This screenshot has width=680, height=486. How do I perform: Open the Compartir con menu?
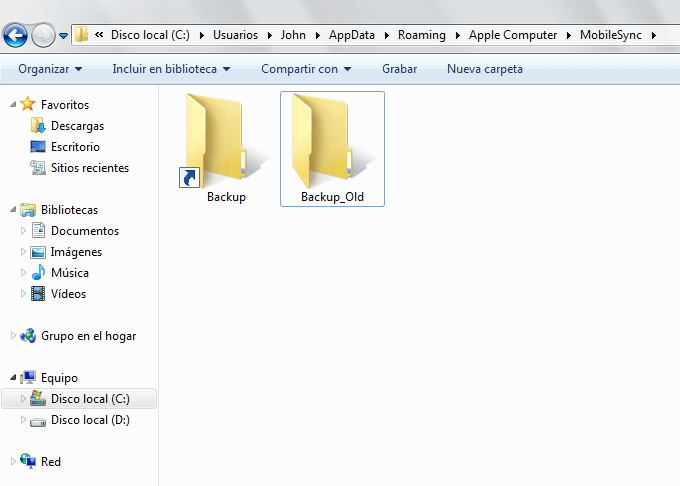point(306,69)
